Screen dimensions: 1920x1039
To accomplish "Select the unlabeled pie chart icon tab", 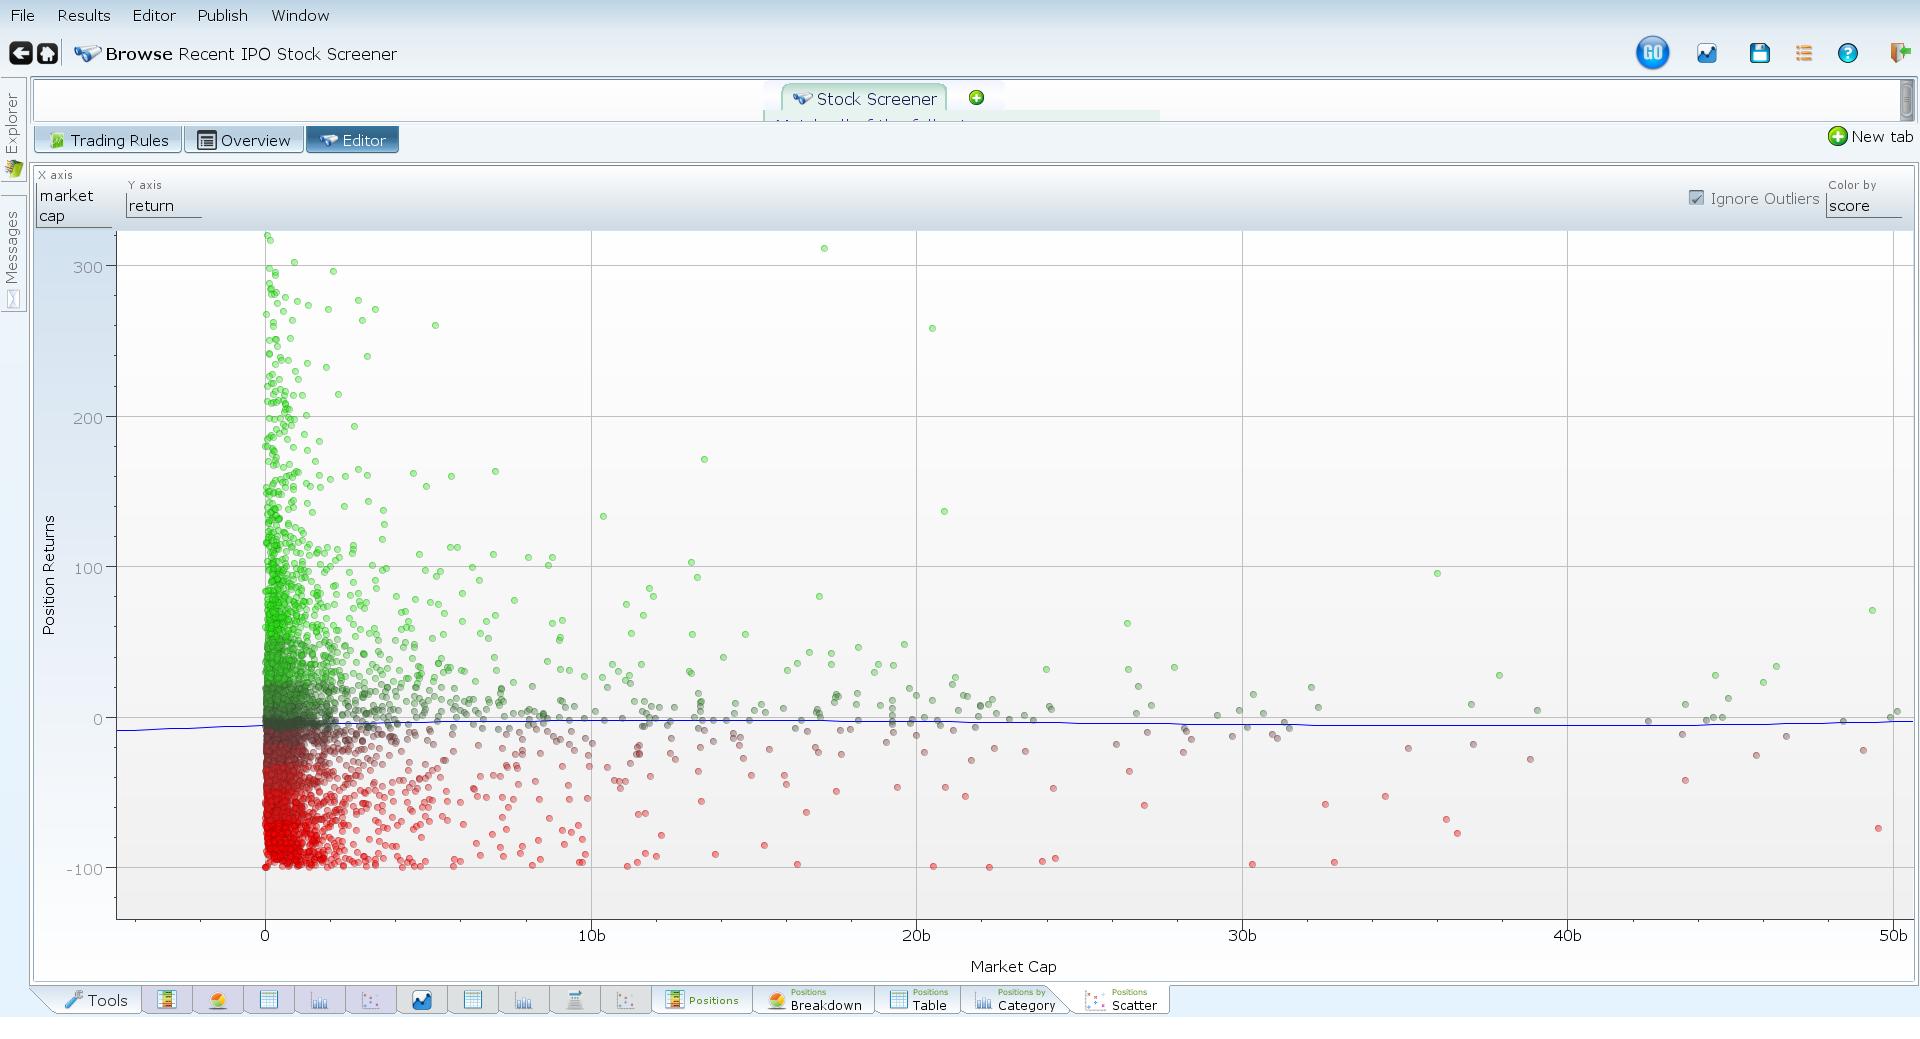I will click(218, 999).
